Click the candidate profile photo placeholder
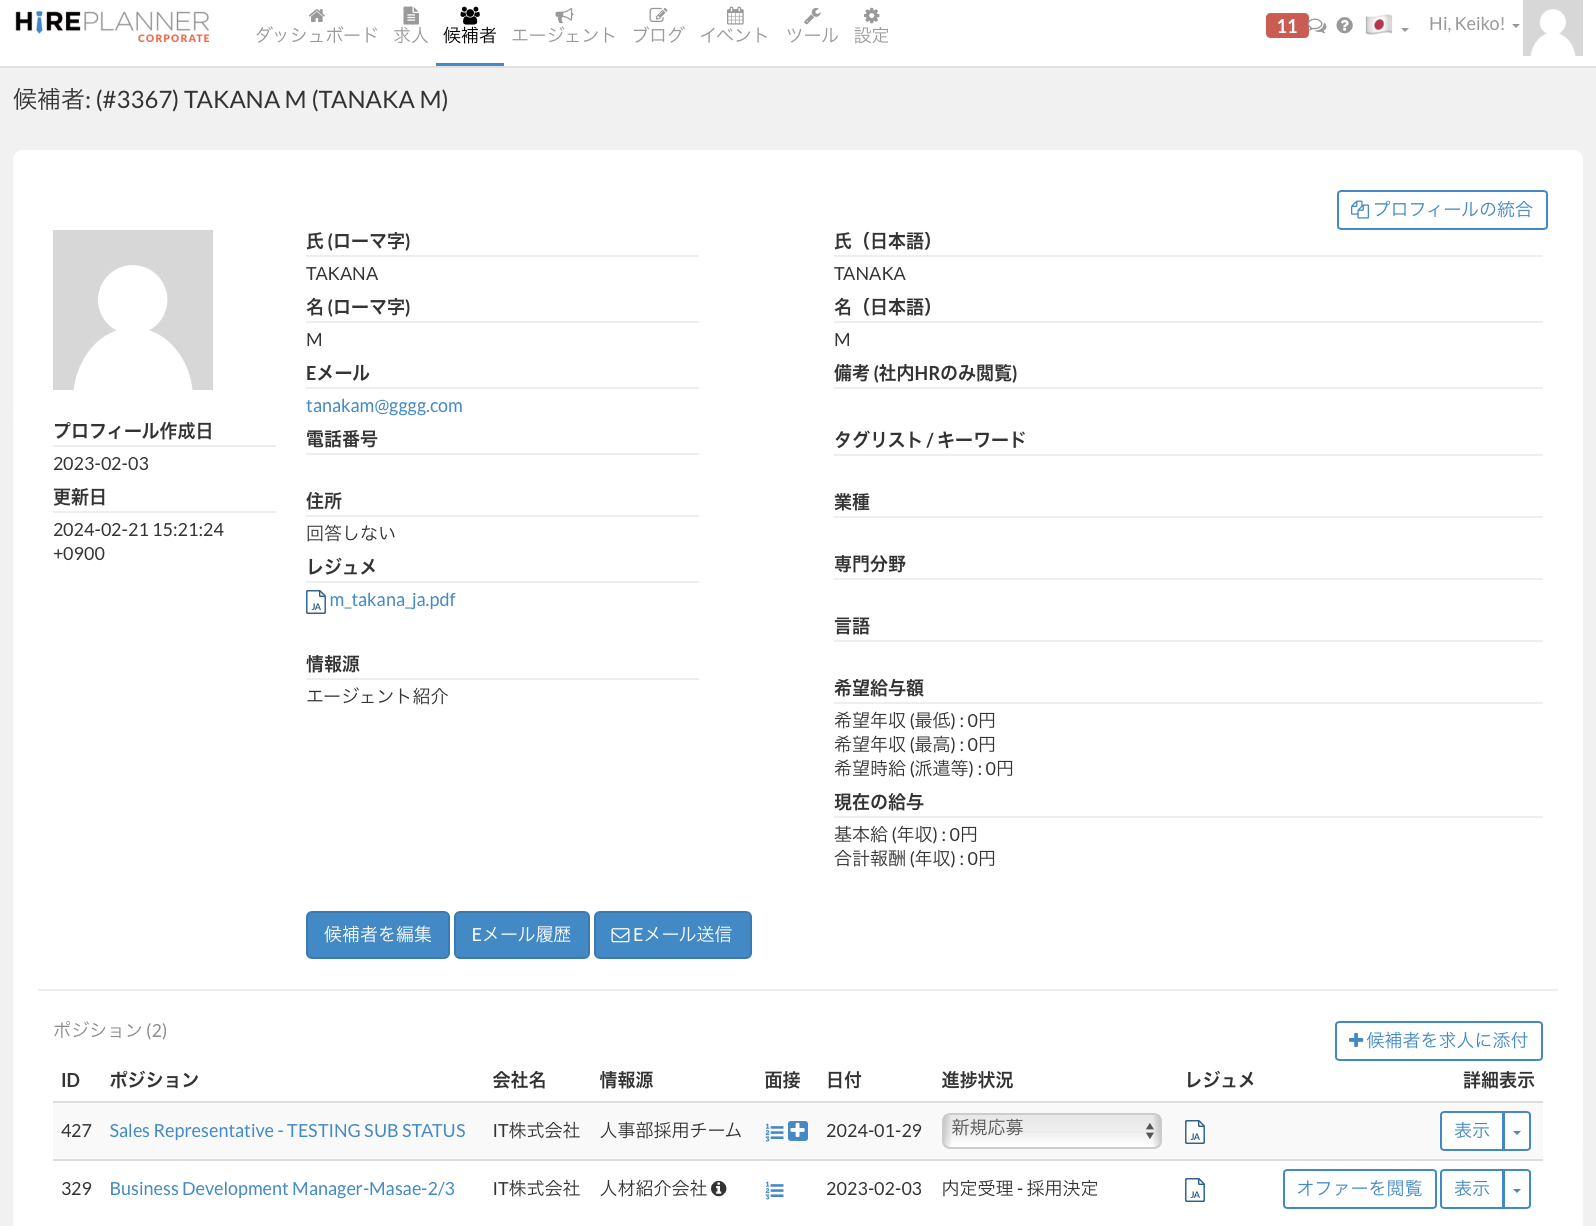Viewport: 1596px width, 1226px height. [x=133, y=310]
